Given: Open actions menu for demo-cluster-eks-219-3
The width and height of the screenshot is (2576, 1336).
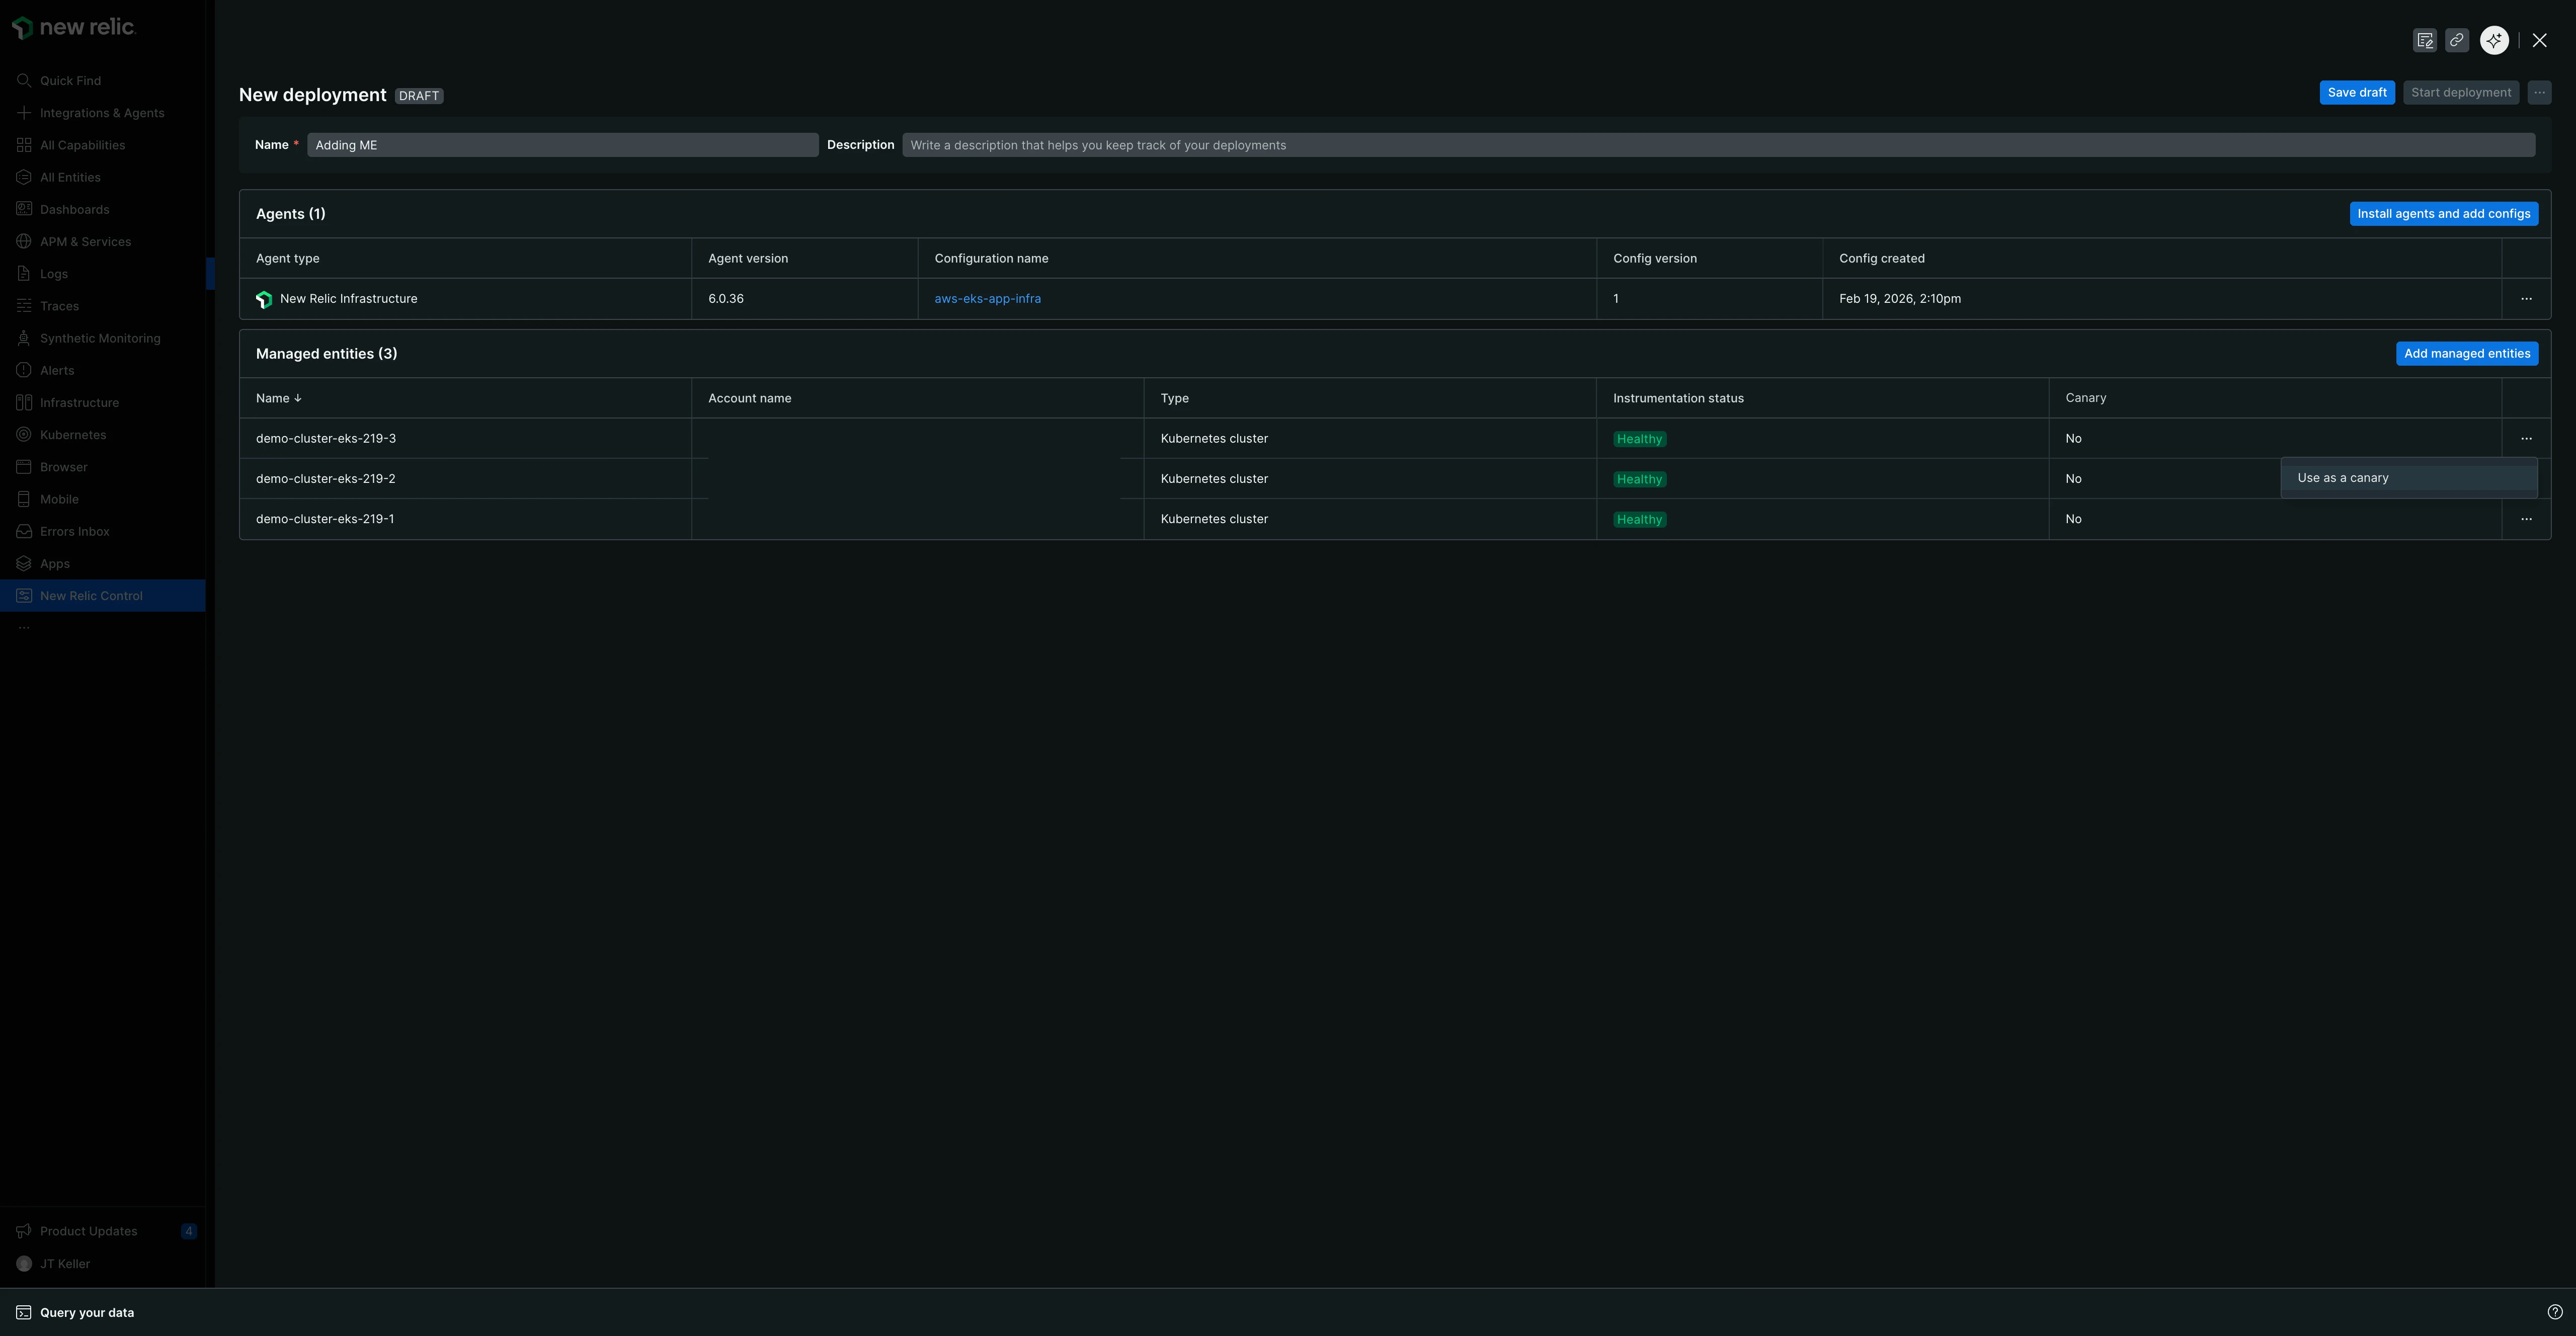Looking at the screenshot, I should coord(2526,438).
